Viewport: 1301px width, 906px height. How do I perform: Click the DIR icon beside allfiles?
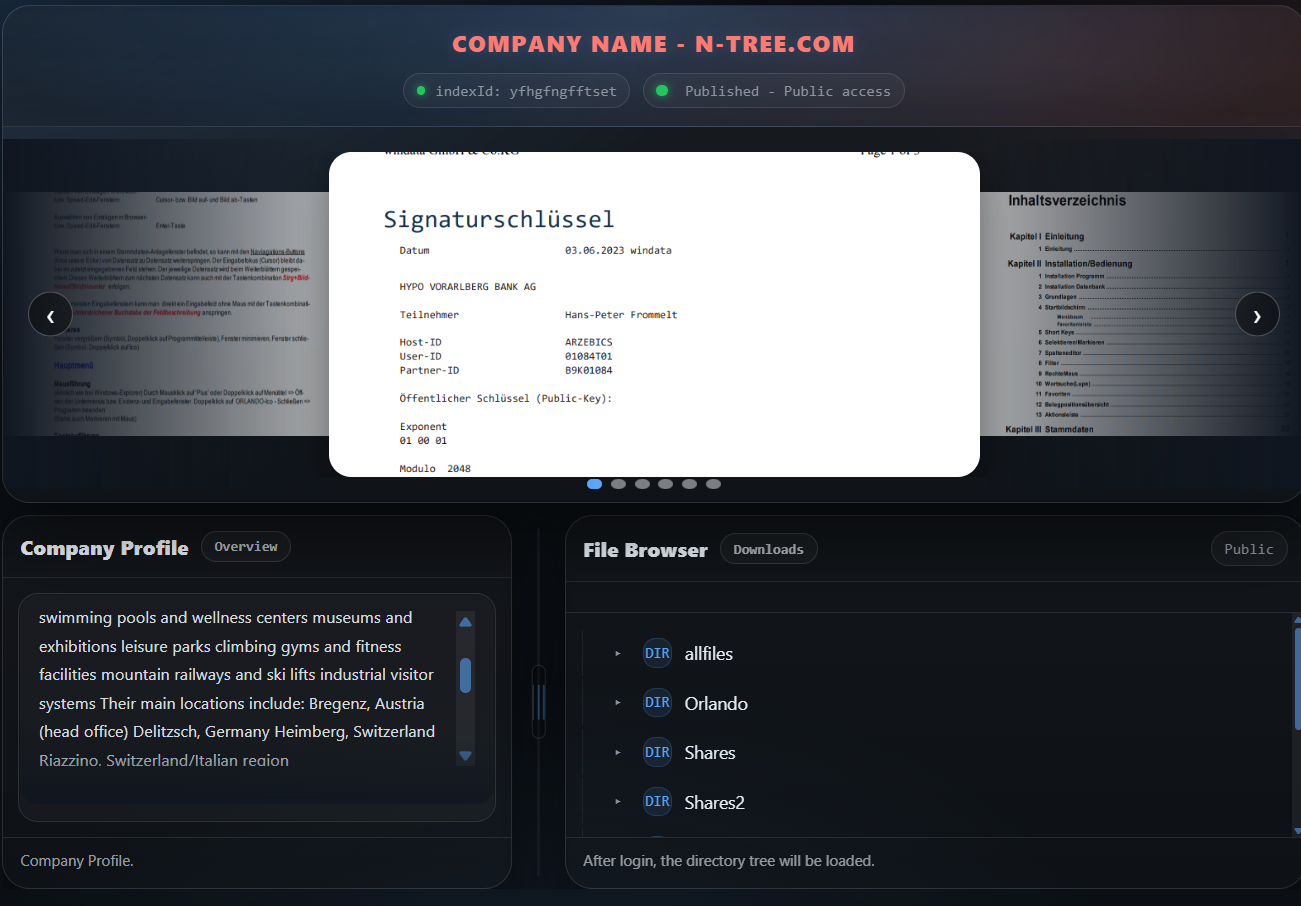tap(657, 653)
